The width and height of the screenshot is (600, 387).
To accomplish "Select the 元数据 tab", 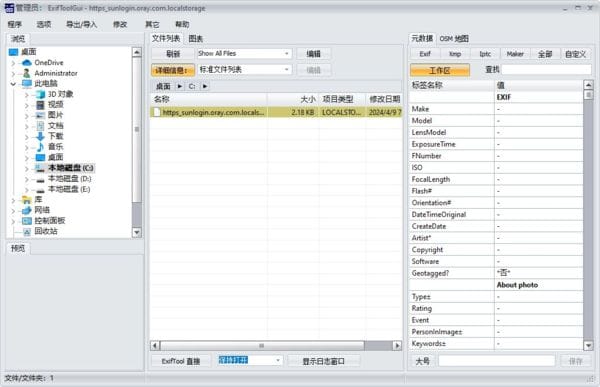I will [422, 38].
